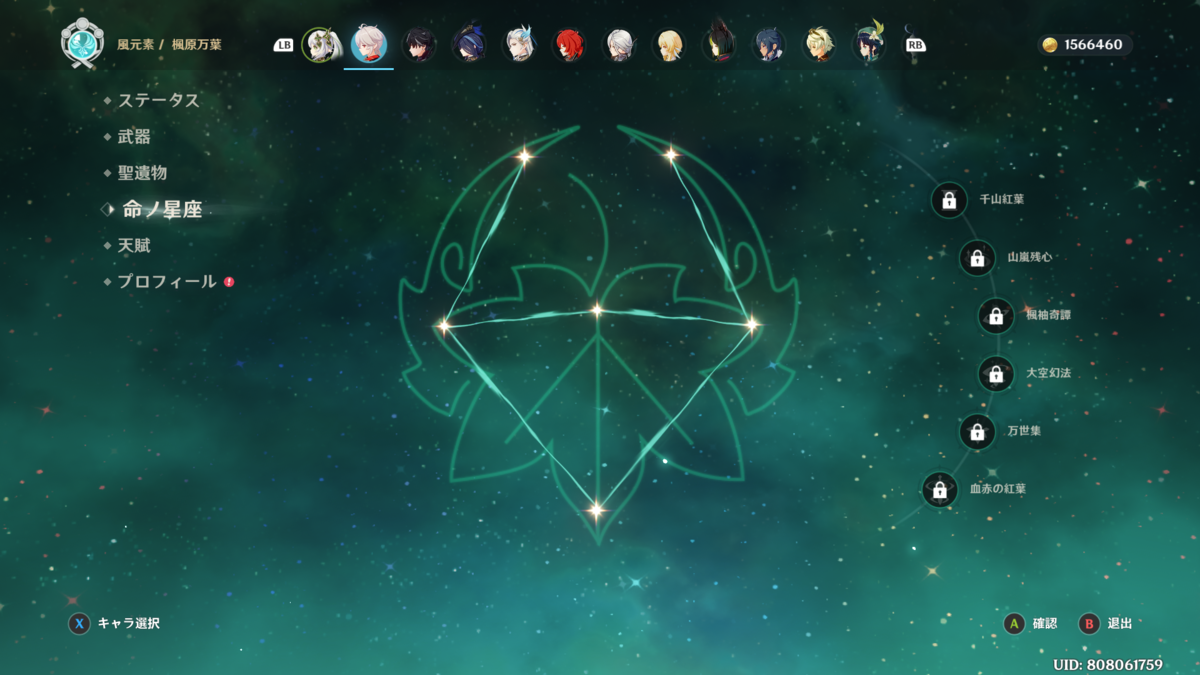Click the キャラ選択 label
Viewport: 1200px width, 675px height.
point(128,623)
